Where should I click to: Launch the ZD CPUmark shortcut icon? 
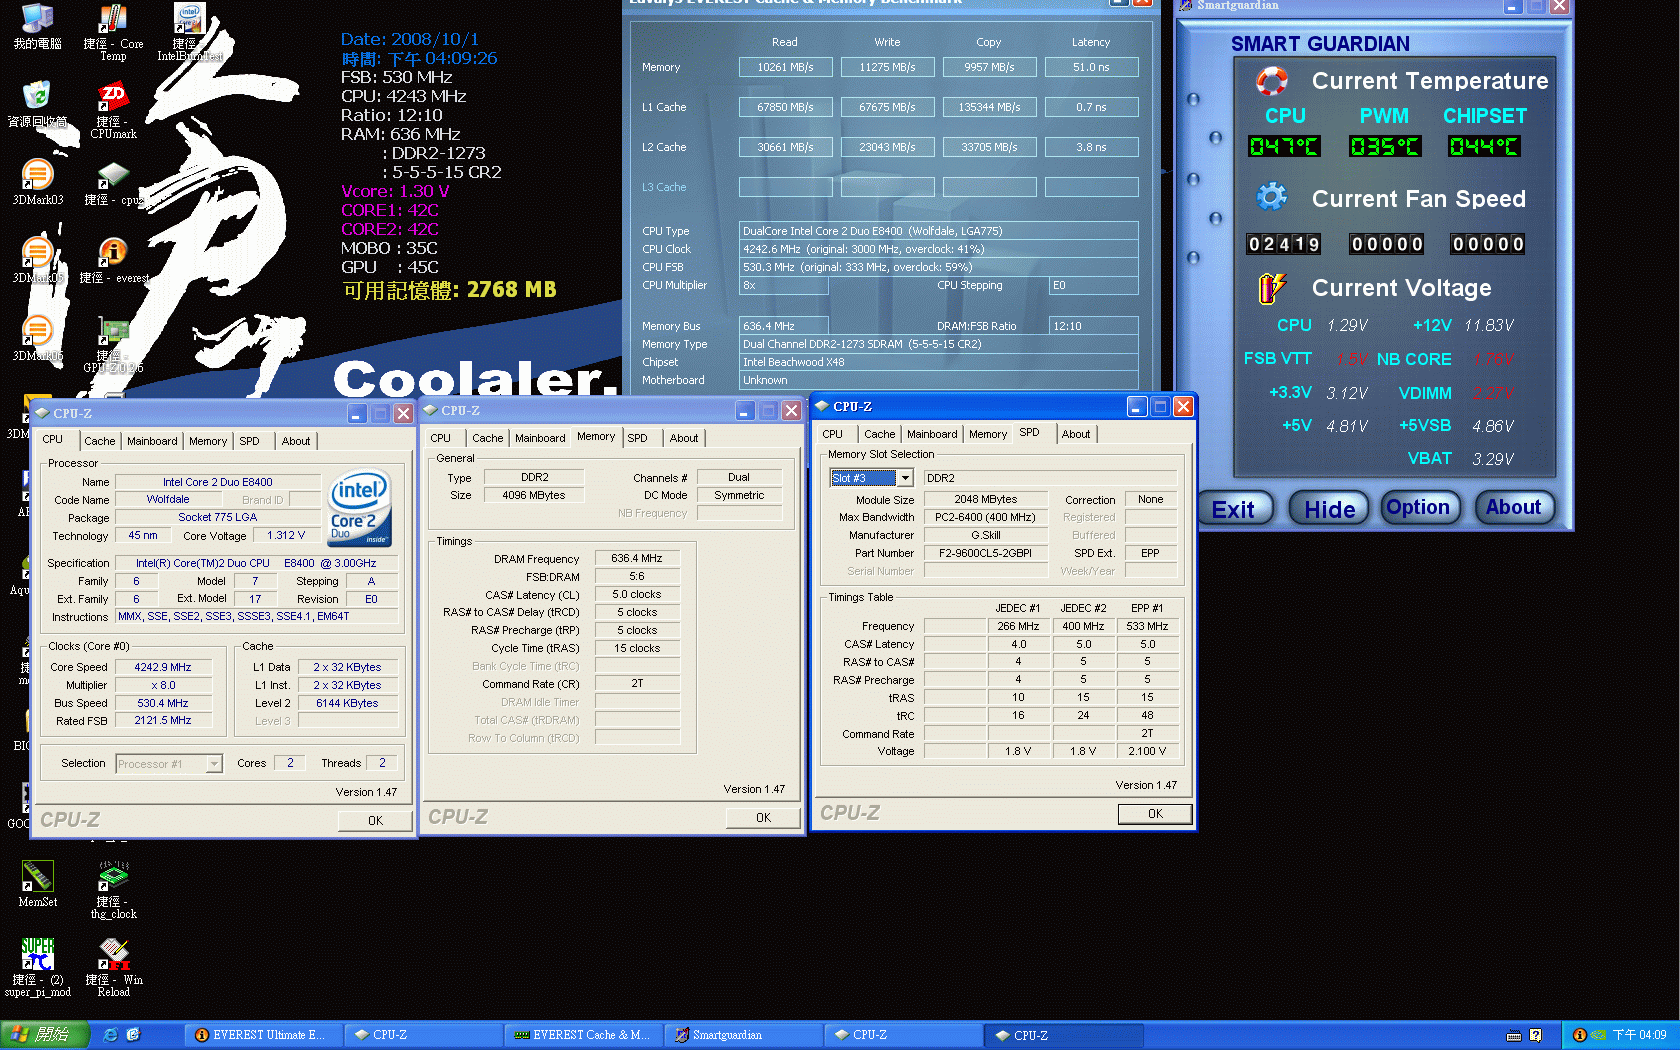tap(113, 110)
